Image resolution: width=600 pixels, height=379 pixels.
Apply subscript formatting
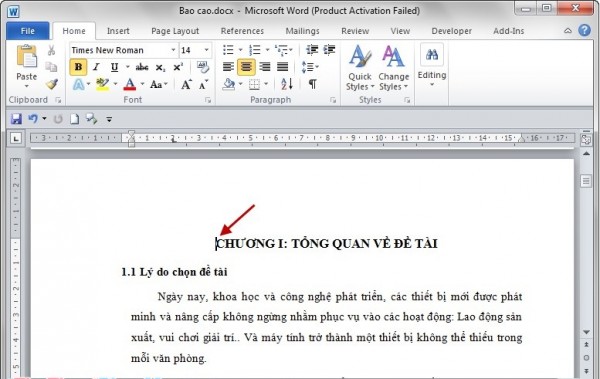160,68
